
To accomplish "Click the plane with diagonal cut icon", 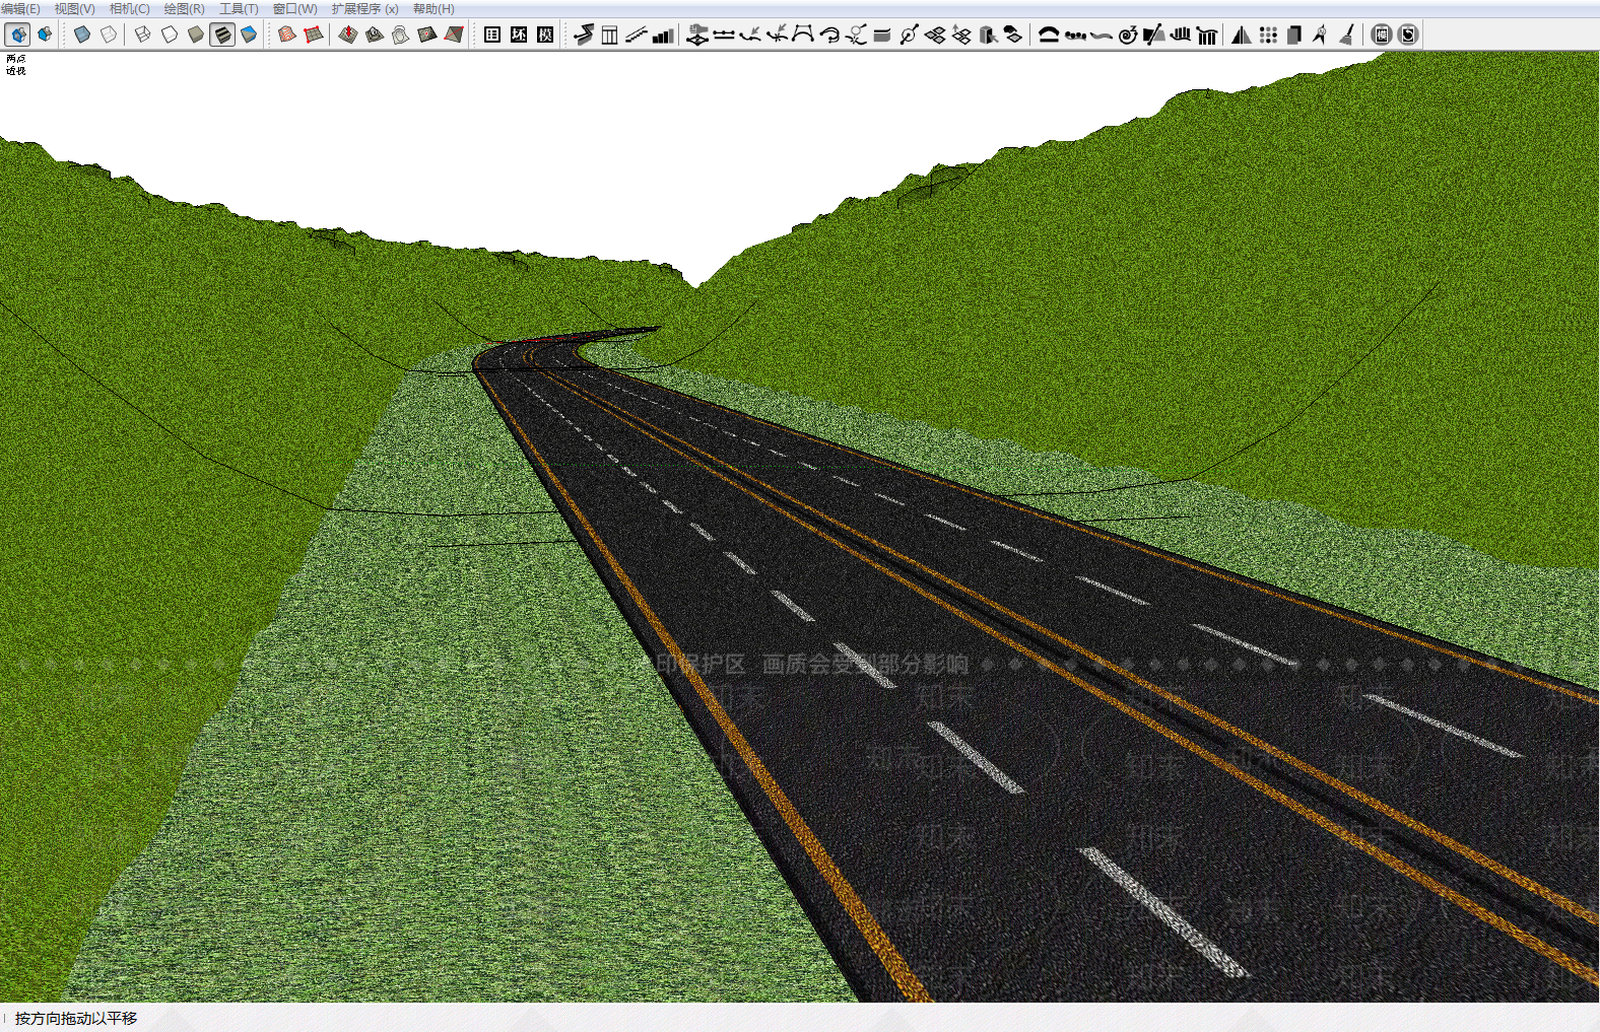I will coord(1154,35).
